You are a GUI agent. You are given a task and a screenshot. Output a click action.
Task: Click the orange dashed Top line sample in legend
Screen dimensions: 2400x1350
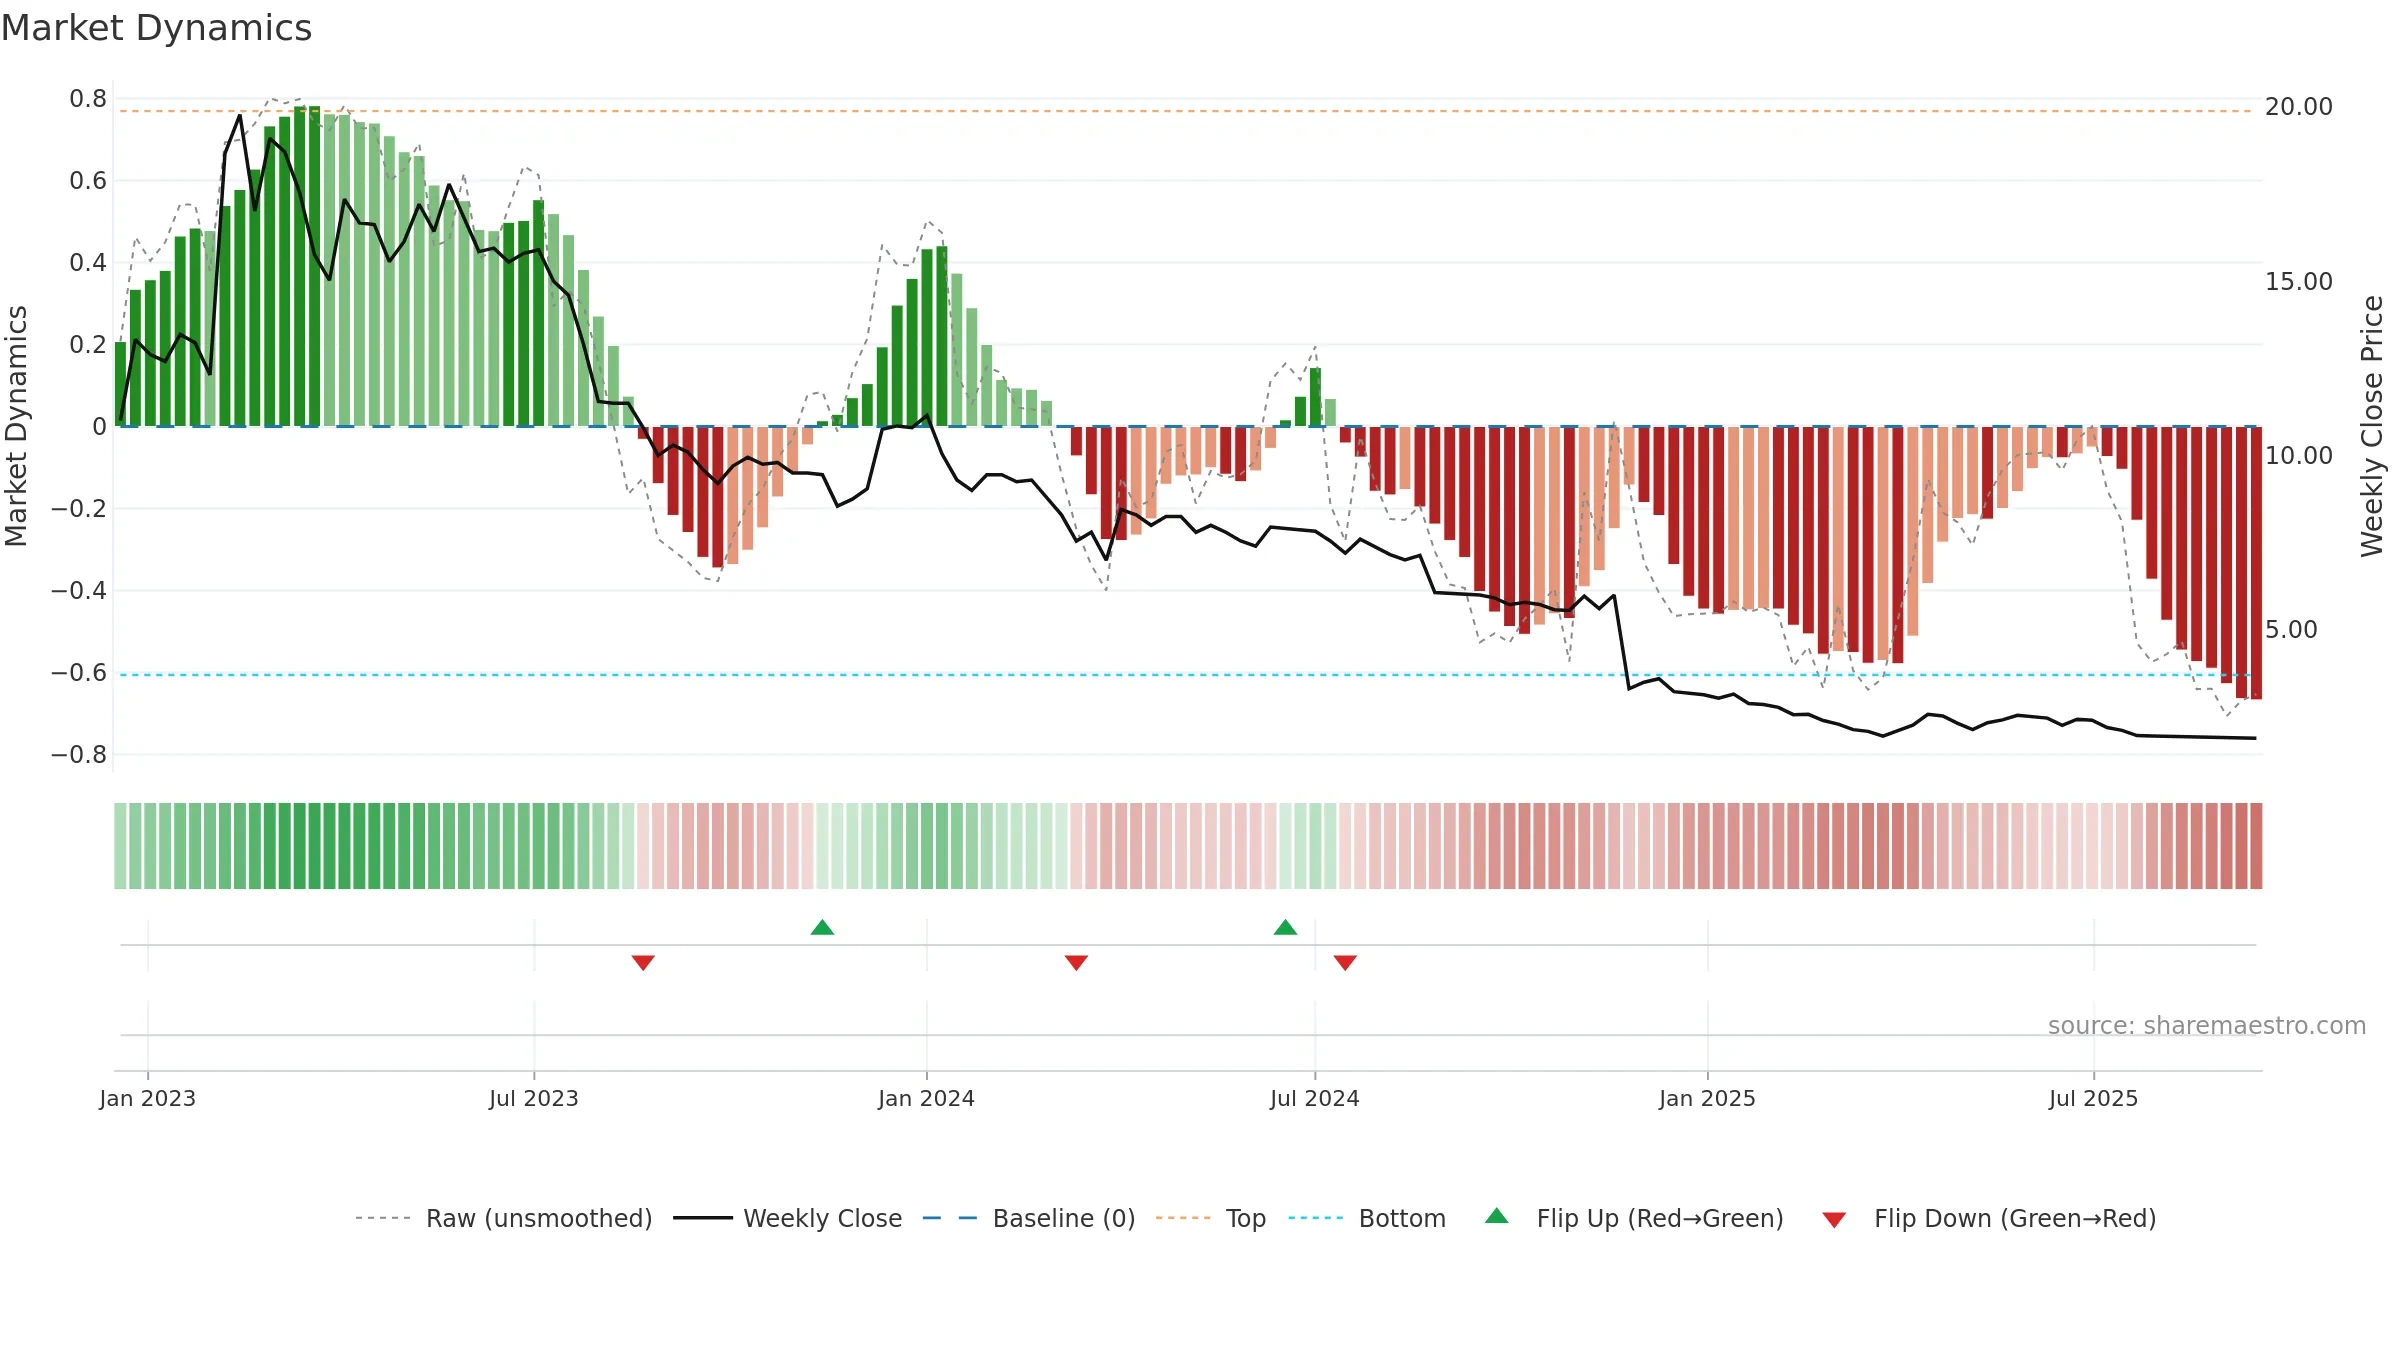click(1183, 1218)
